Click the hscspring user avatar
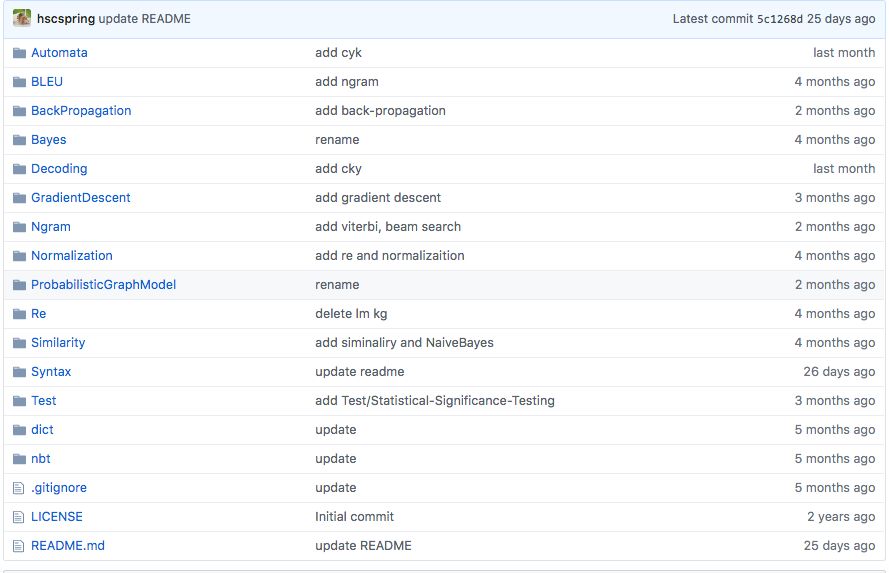The height and width of the screenshot is (573, 889). 22,18
